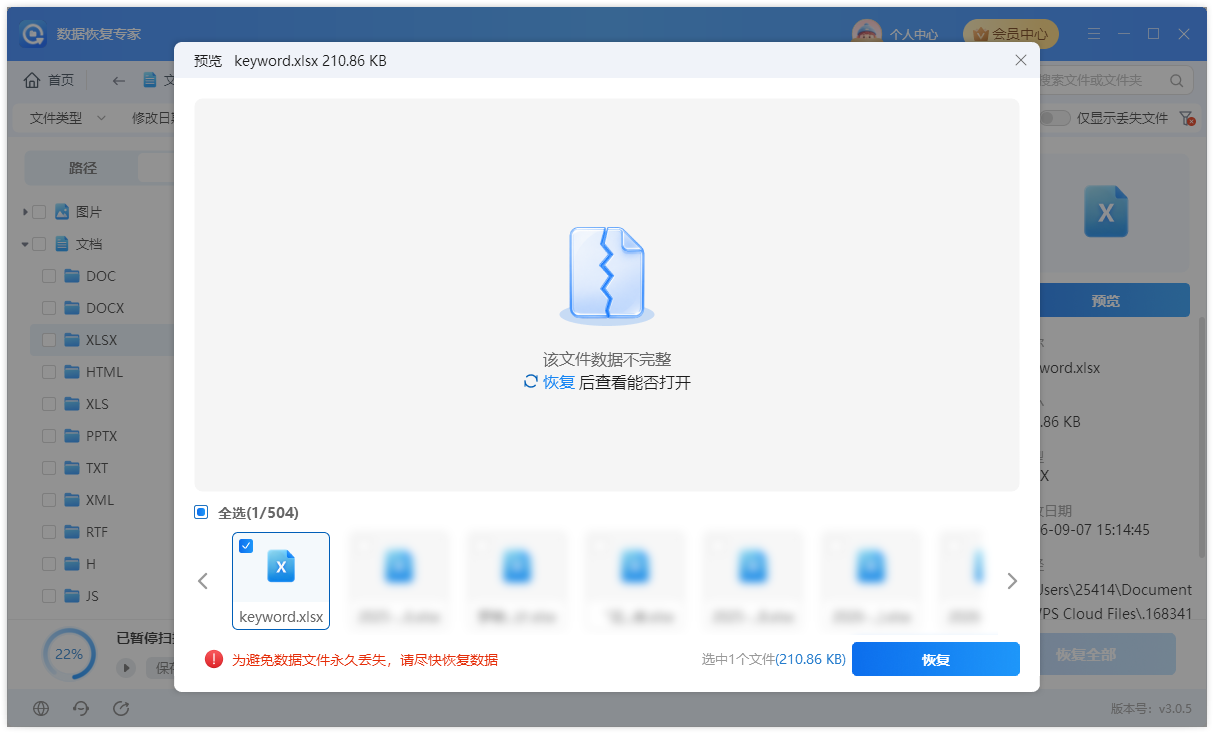1214x734 pixels.
Task: Click the right panel vertical scrollbar
Action: (x=1202, y=435)
